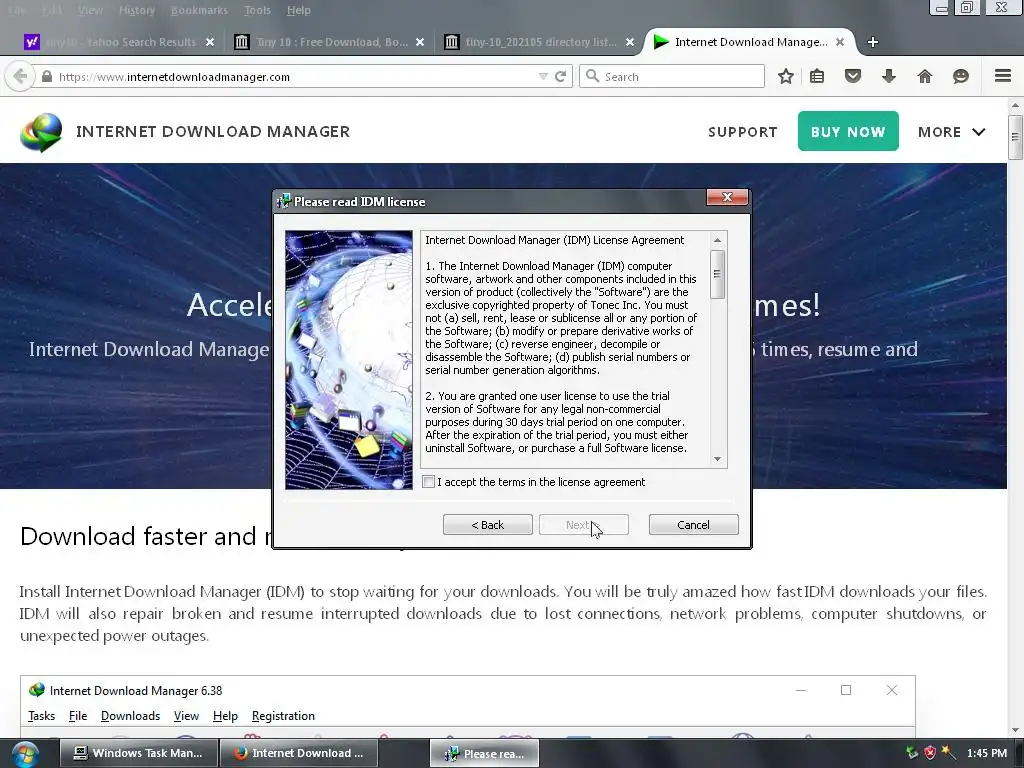Open the Firefox View menu
The width and height of the screenshot is (1024, 768).
[x=90, y=10]
